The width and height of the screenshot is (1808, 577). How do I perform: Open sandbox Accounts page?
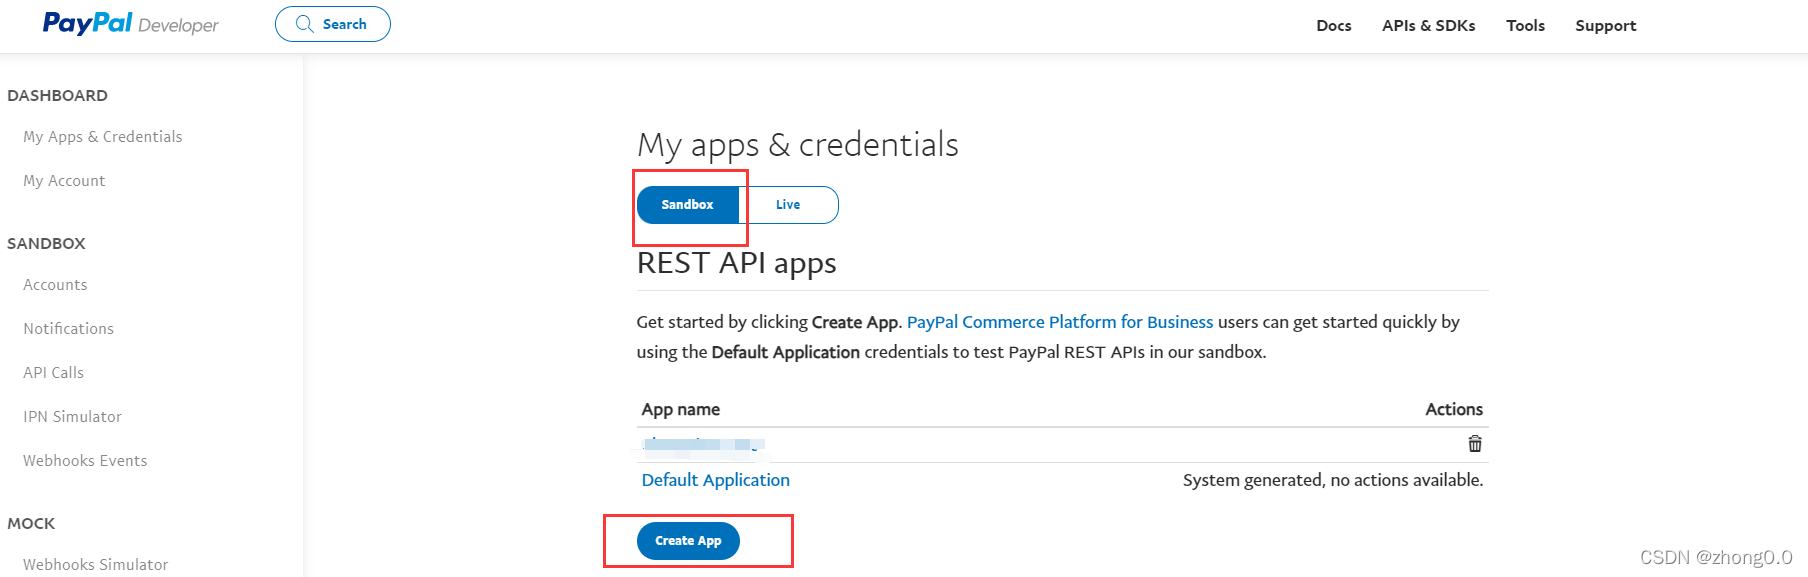coord(55,285)
